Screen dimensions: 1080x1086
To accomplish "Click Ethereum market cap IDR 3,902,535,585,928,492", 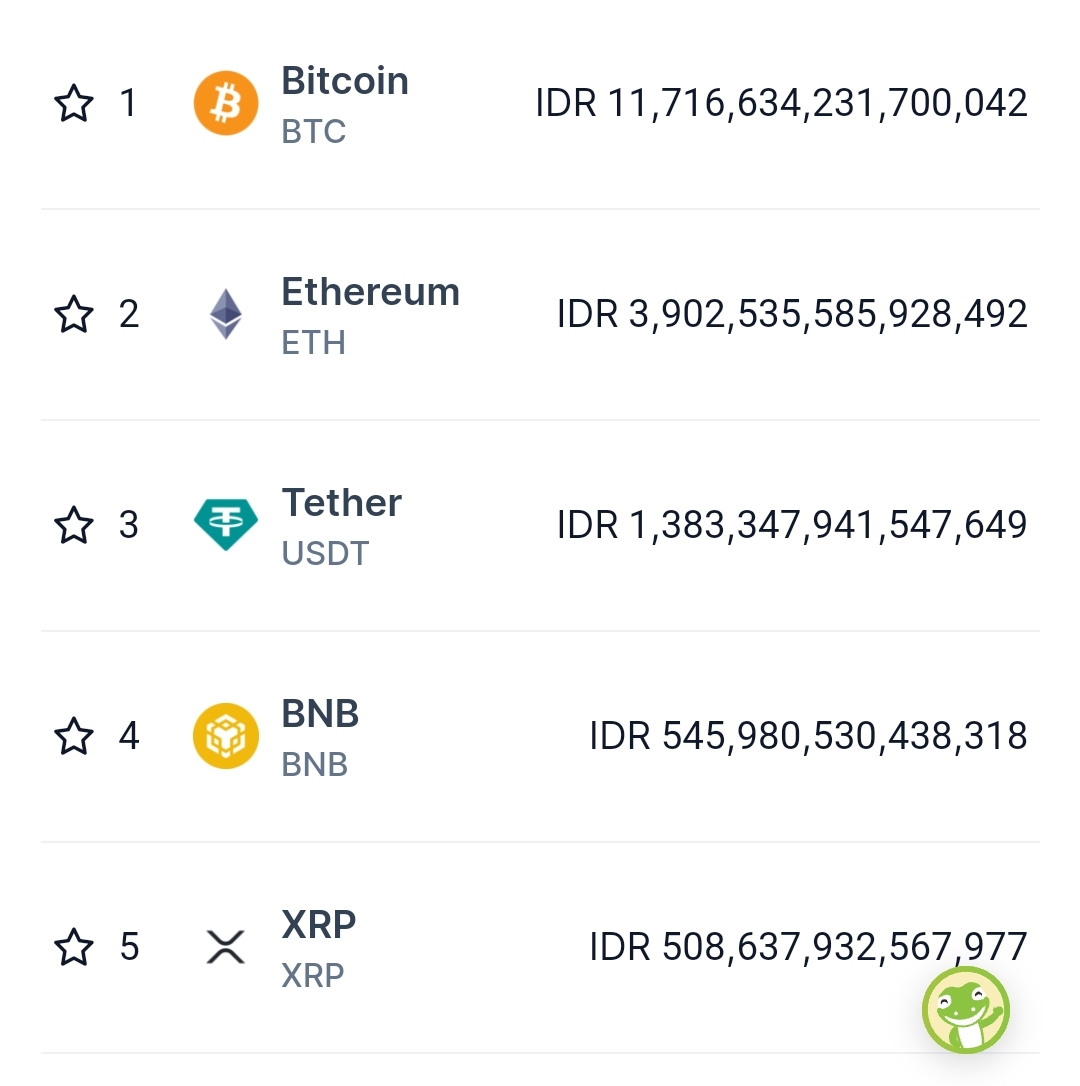I will [x=792, y=314].
